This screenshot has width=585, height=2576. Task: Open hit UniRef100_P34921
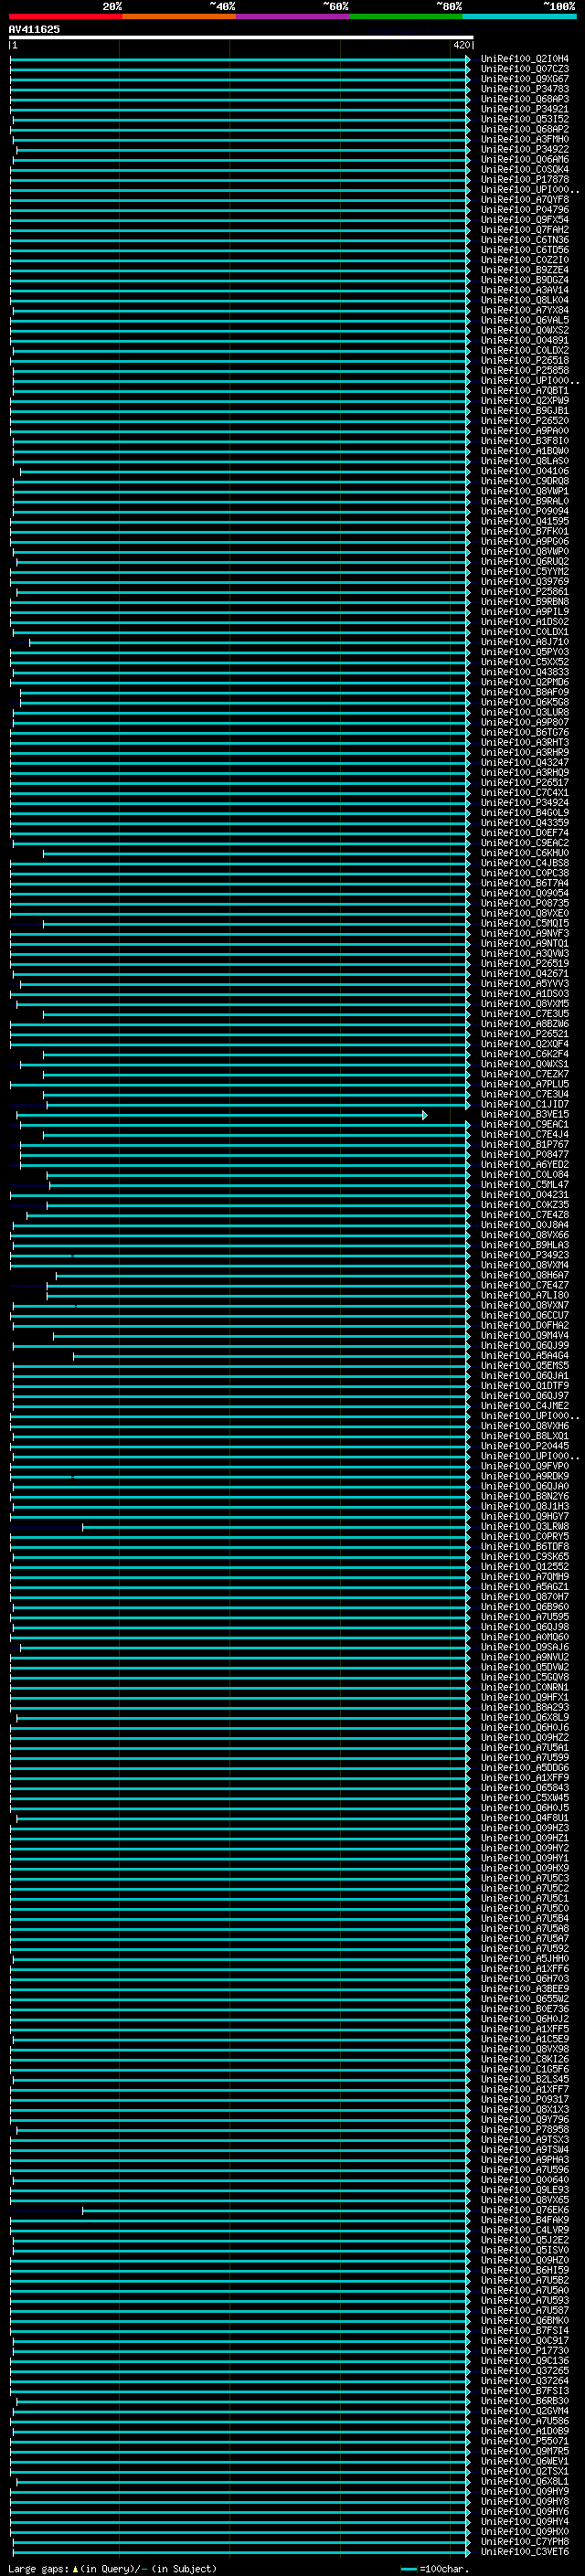click(525, 109)
